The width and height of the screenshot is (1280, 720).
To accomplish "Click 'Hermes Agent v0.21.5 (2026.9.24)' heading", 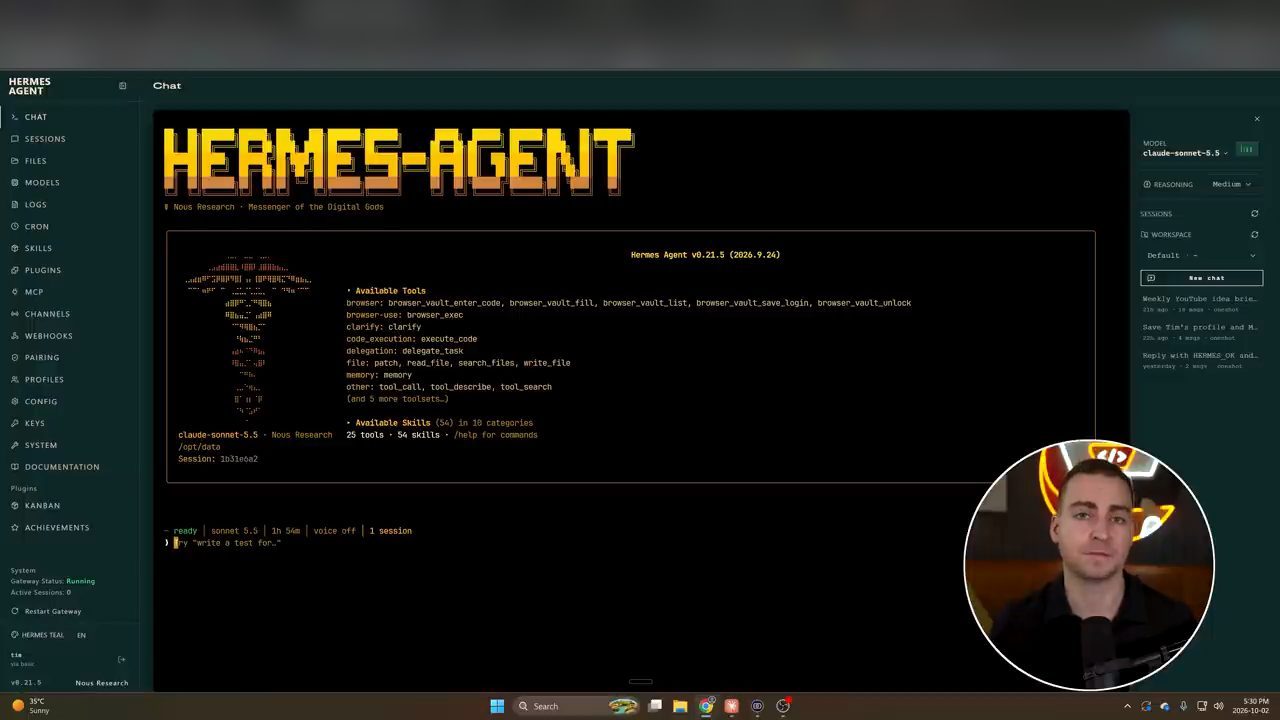I will (705, 255).
